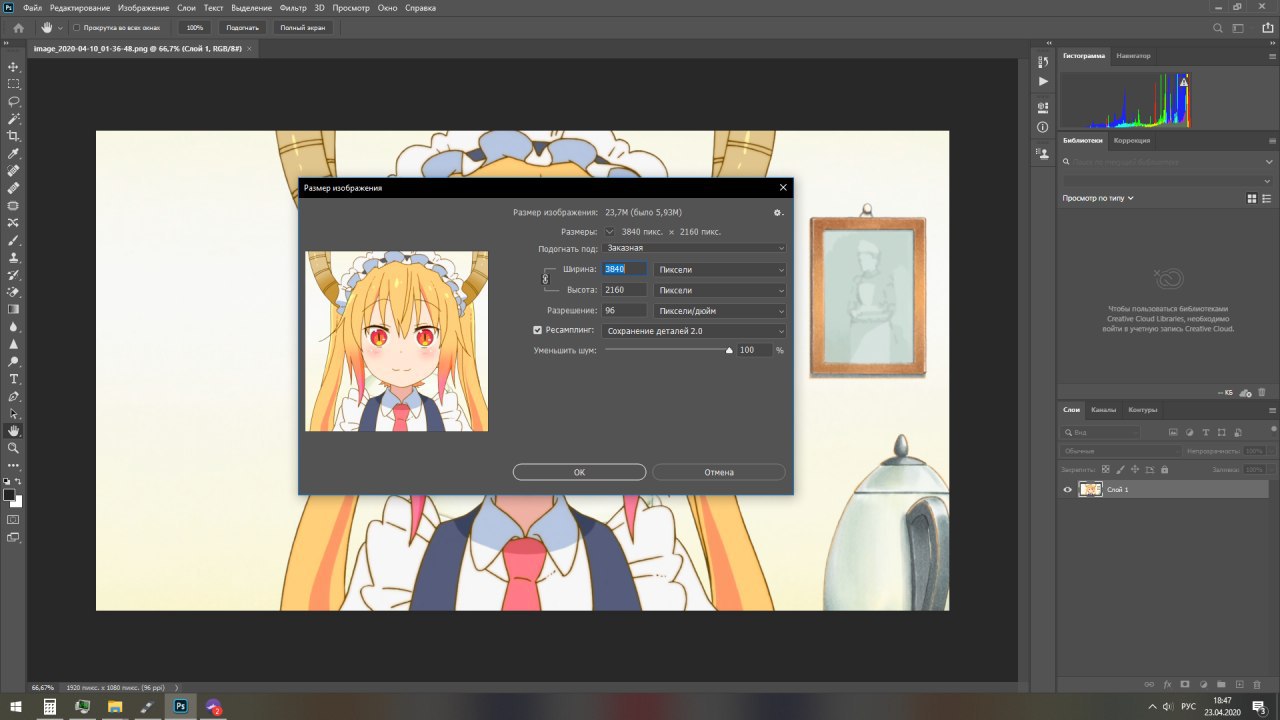Click the Уменьшить шум slider handle
Viewport: 1280px width, 720px height.
pos(729,350)
